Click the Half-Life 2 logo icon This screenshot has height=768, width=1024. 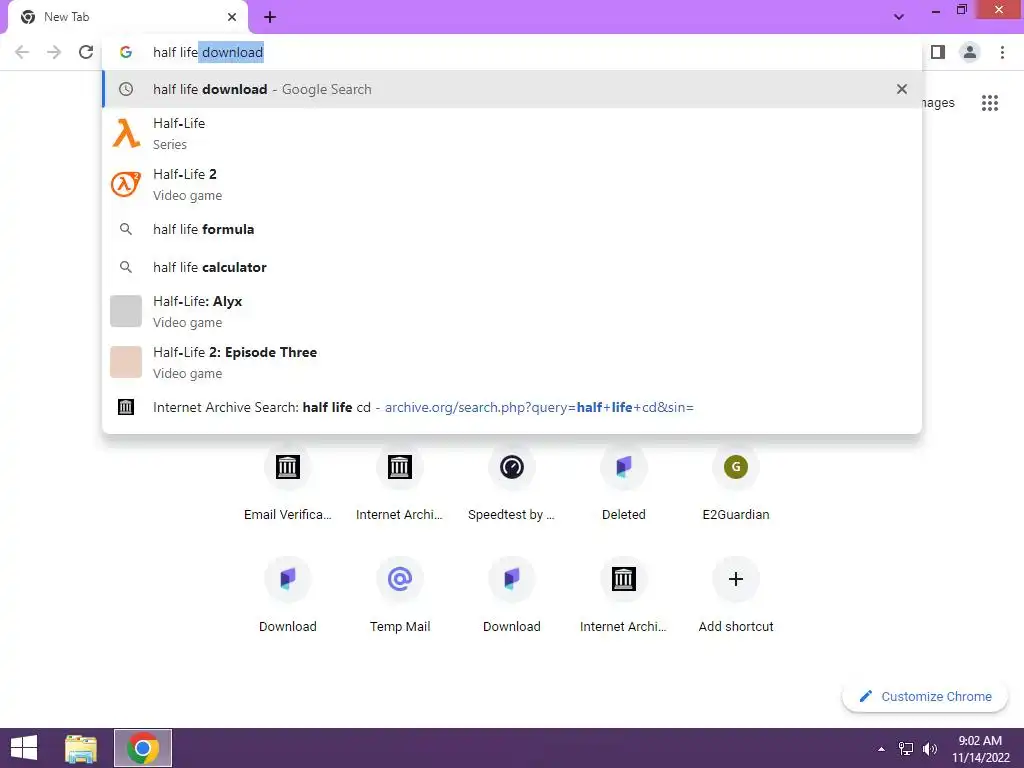coord(126,184)
